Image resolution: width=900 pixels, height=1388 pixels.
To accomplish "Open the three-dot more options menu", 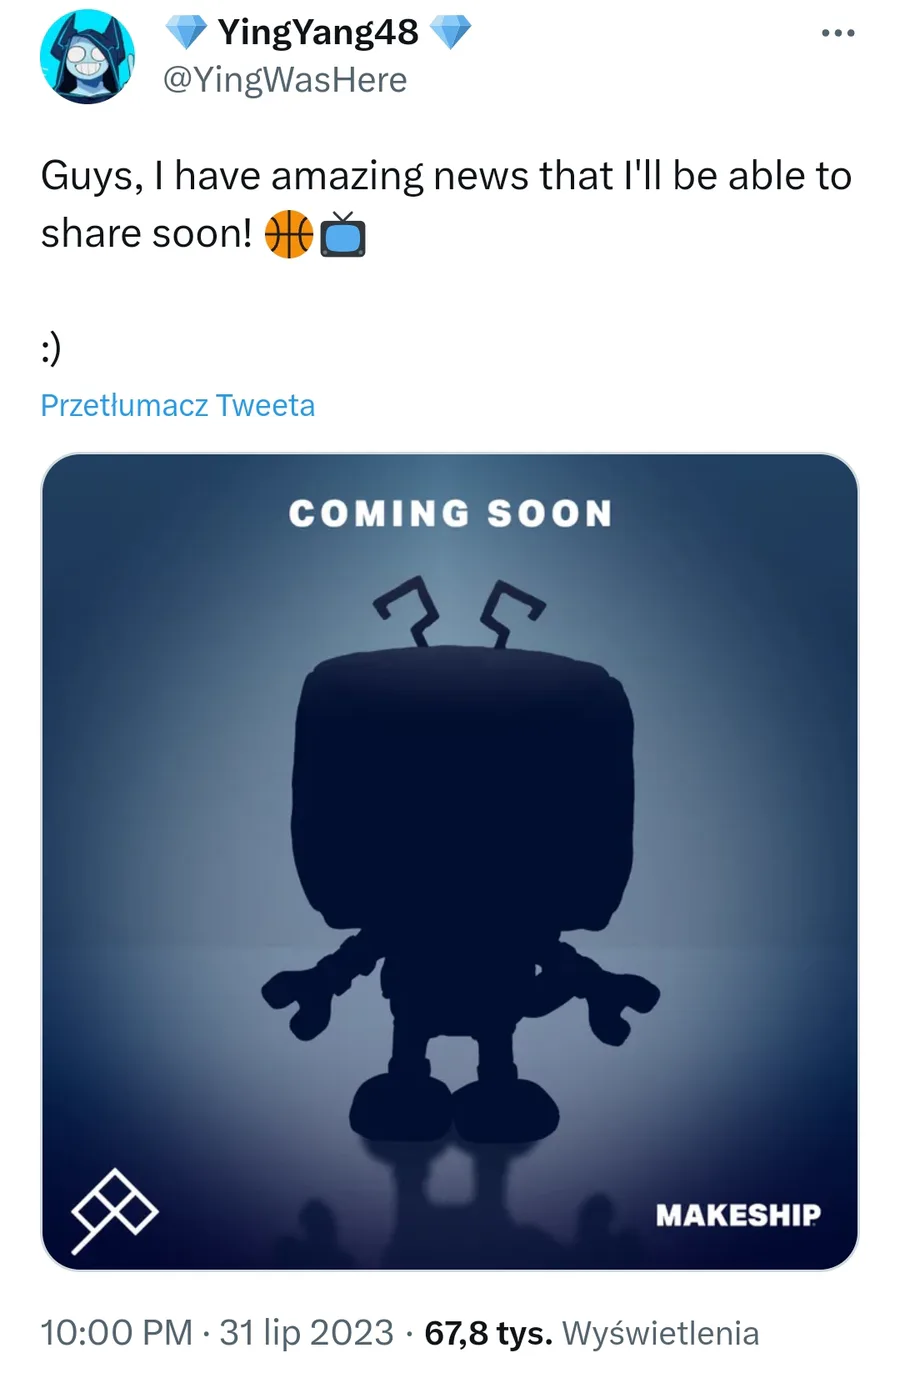I will tap(837, 33).
